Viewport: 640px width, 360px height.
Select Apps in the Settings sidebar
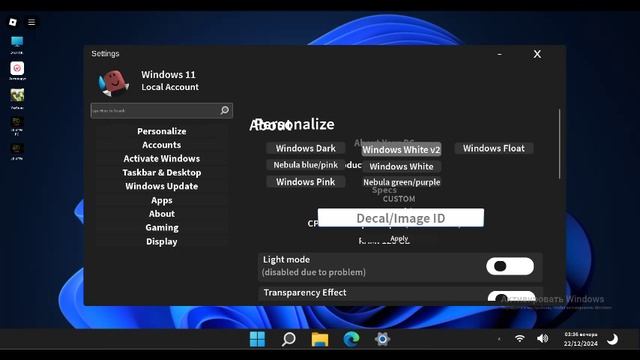(x=162, y=200)
